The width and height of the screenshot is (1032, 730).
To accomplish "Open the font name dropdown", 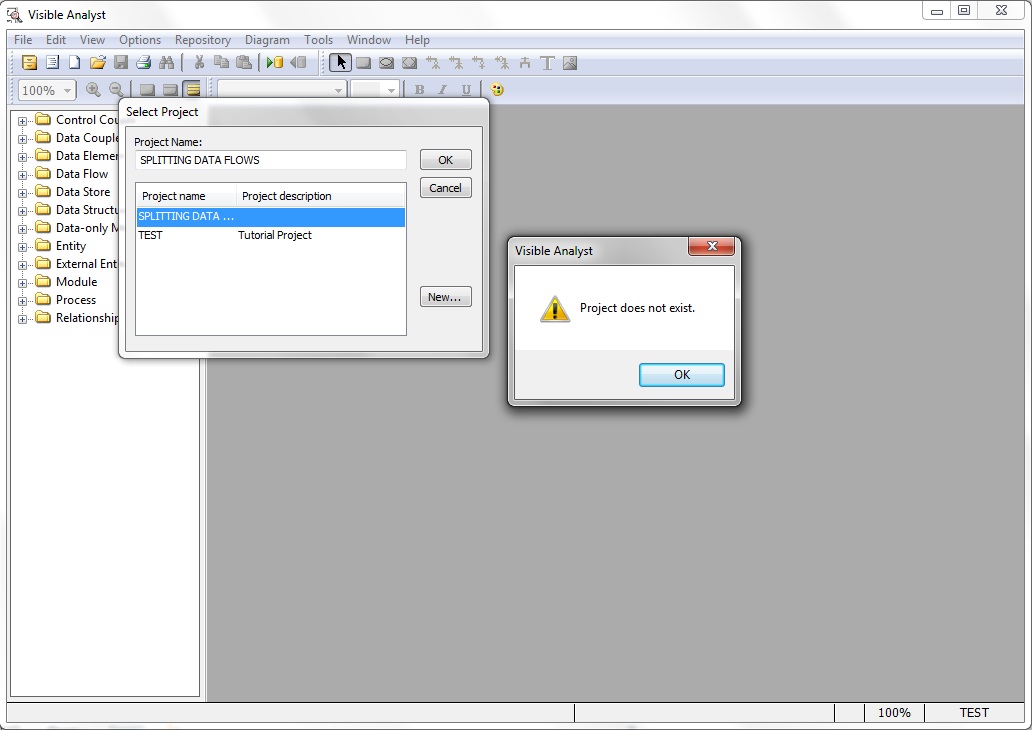I will [338, 90].
